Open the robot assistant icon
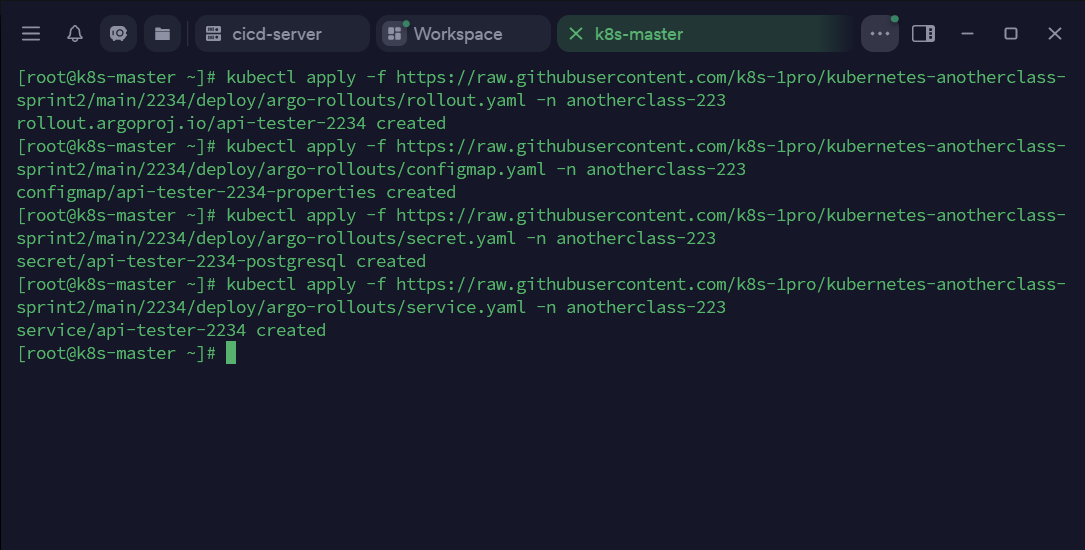The width and height of the screenshot is (1085, 550). (x=118, y=34)
